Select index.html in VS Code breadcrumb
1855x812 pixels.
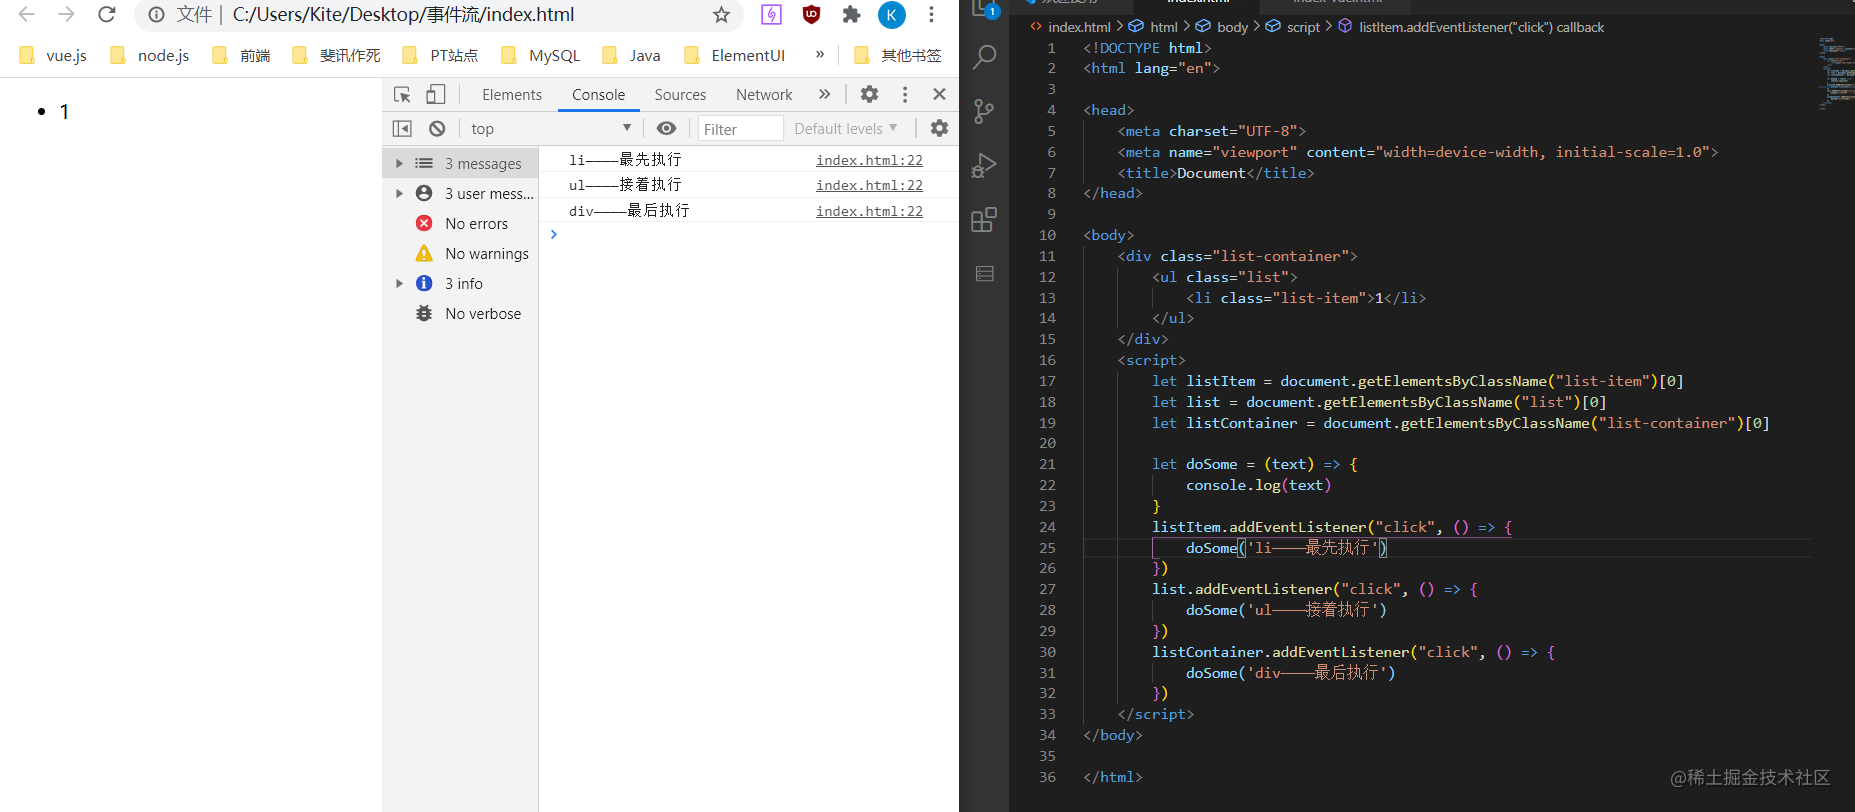click(1079, 27)
